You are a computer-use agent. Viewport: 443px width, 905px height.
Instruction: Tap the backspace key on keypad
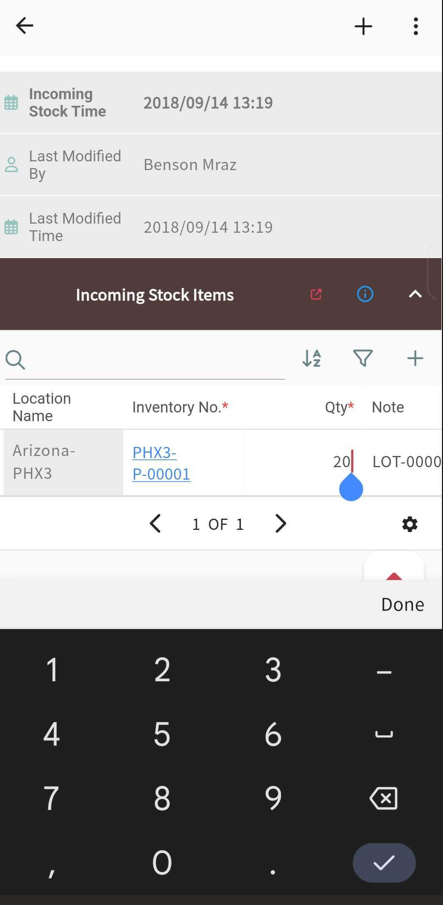click(384, 799)
